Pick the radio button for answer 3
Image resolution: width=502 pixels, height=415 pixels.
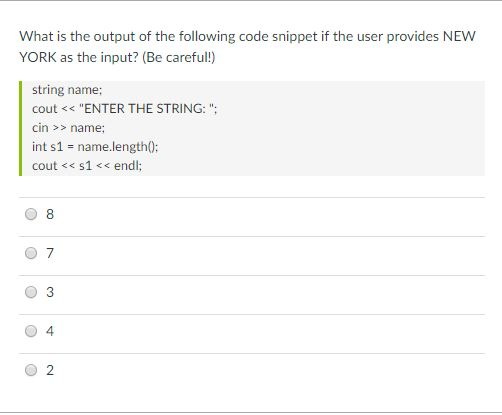click(x=31, y=292)
